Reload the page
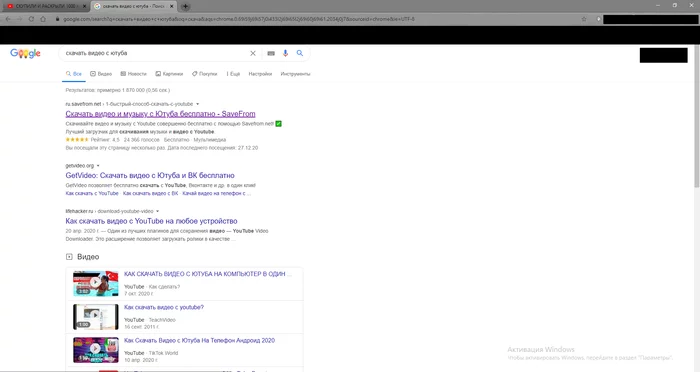Image resolution: width=700 pixels, height=372 pixels. (31, 19)
